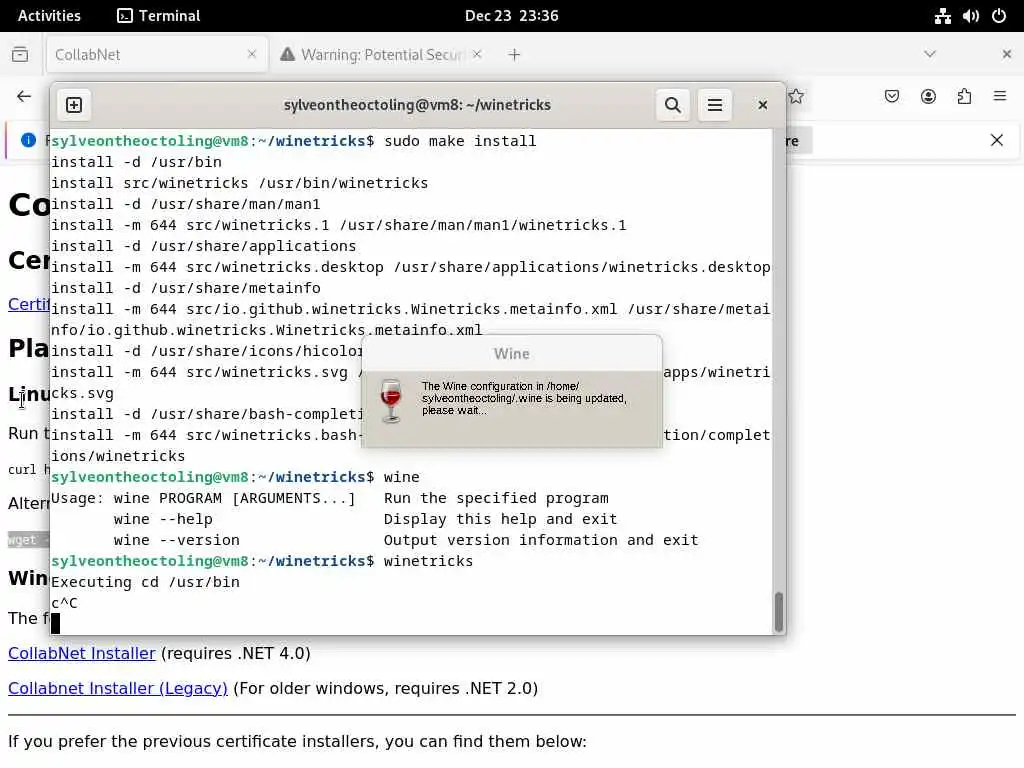
Task: Close the CollabNet tab
Action: [252, 54]
